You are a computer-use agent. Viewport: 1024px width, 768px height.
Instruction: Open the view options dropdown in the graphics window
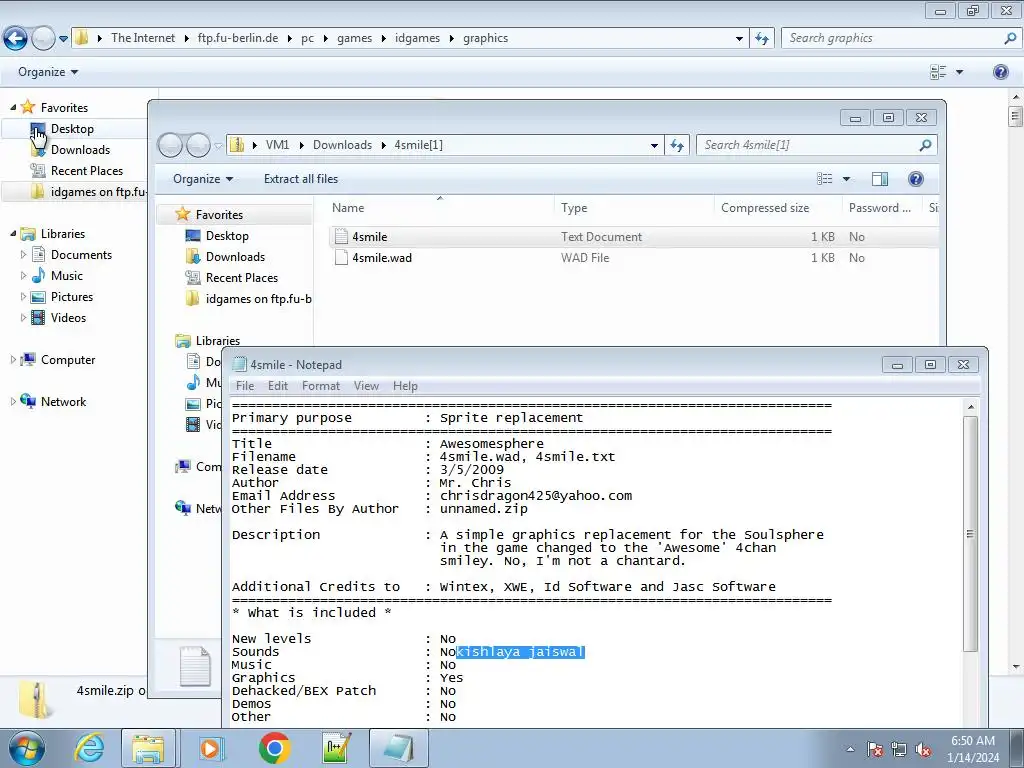tap(959, 72)
